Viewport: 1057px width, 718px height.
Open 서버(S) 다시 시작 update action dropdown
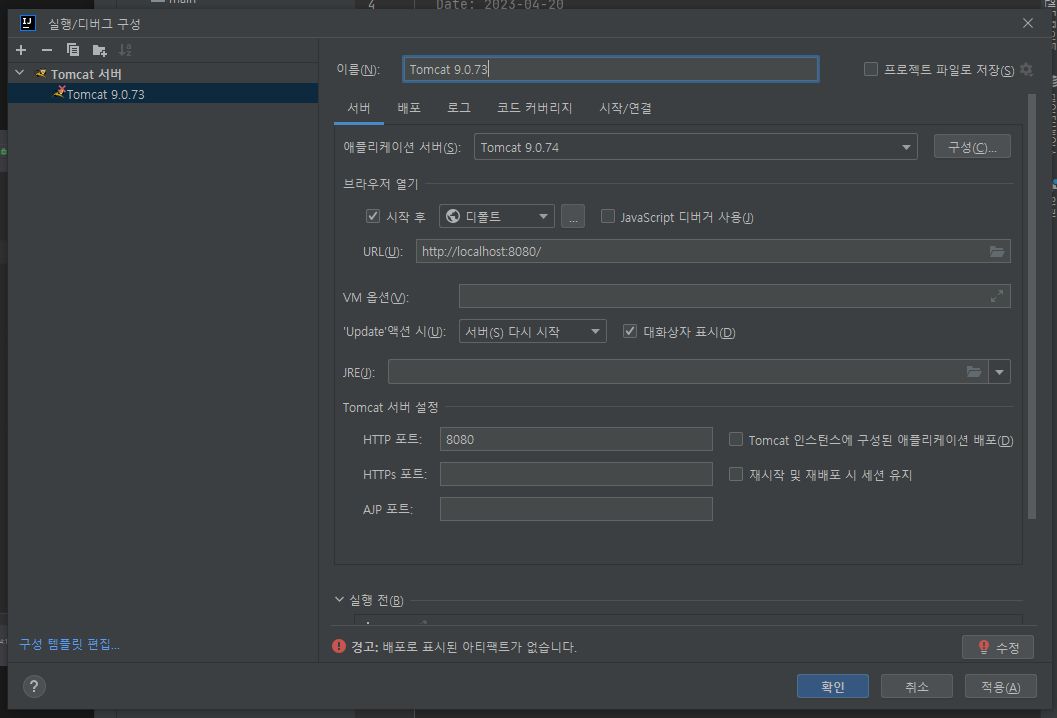(x=533, y=331)
